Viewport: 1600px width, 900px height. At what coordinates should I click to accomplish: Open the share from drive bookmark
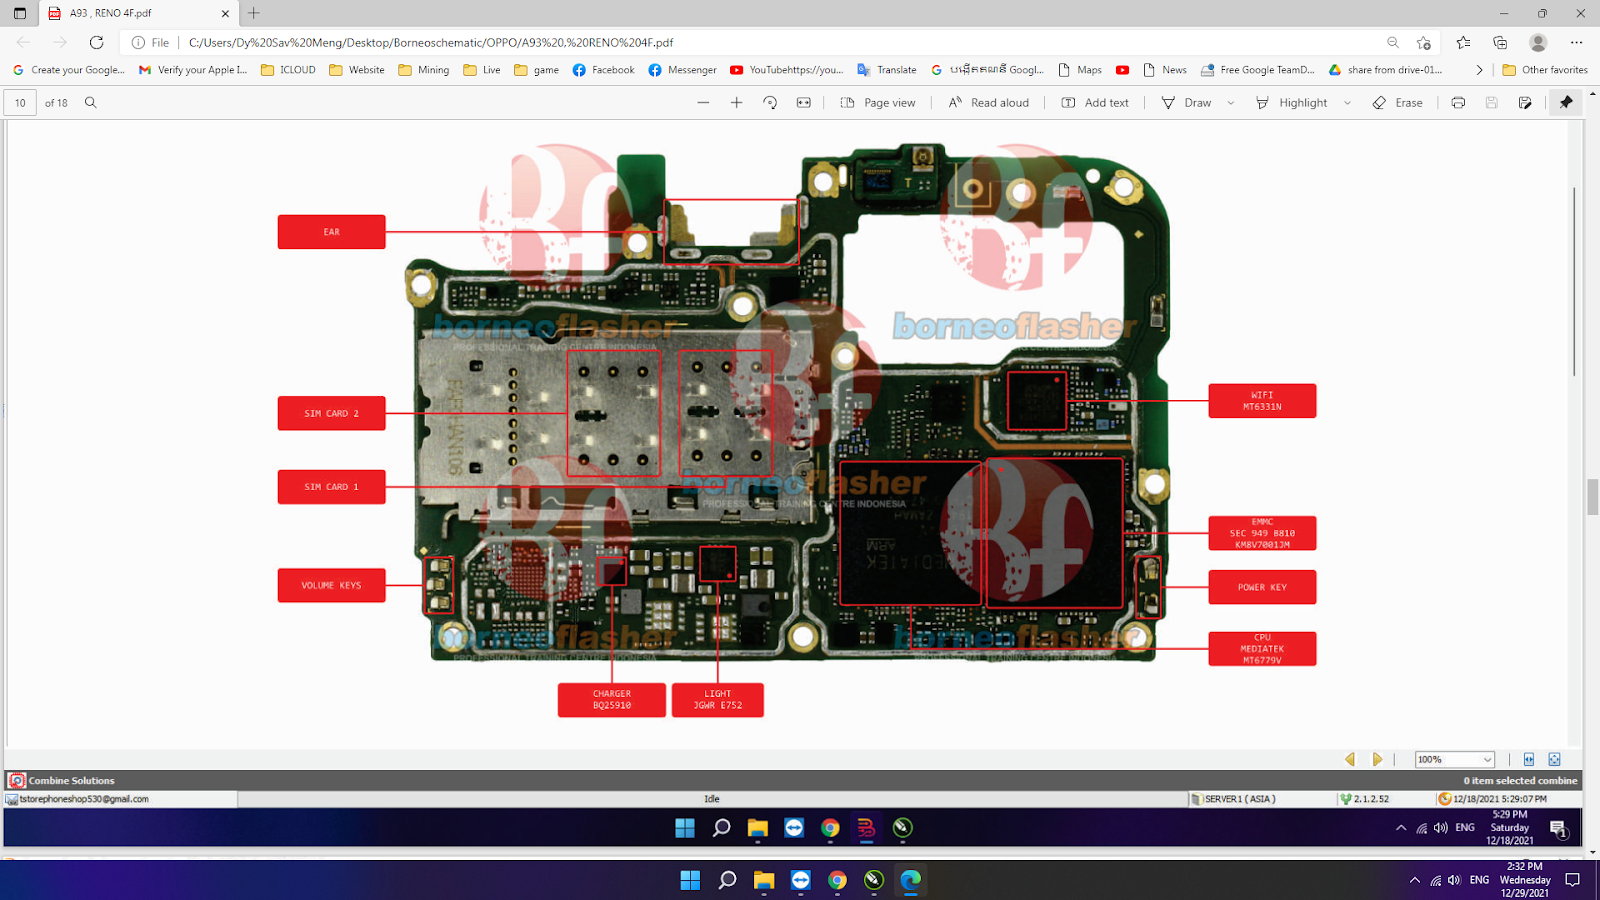[x=1385, y=70]
